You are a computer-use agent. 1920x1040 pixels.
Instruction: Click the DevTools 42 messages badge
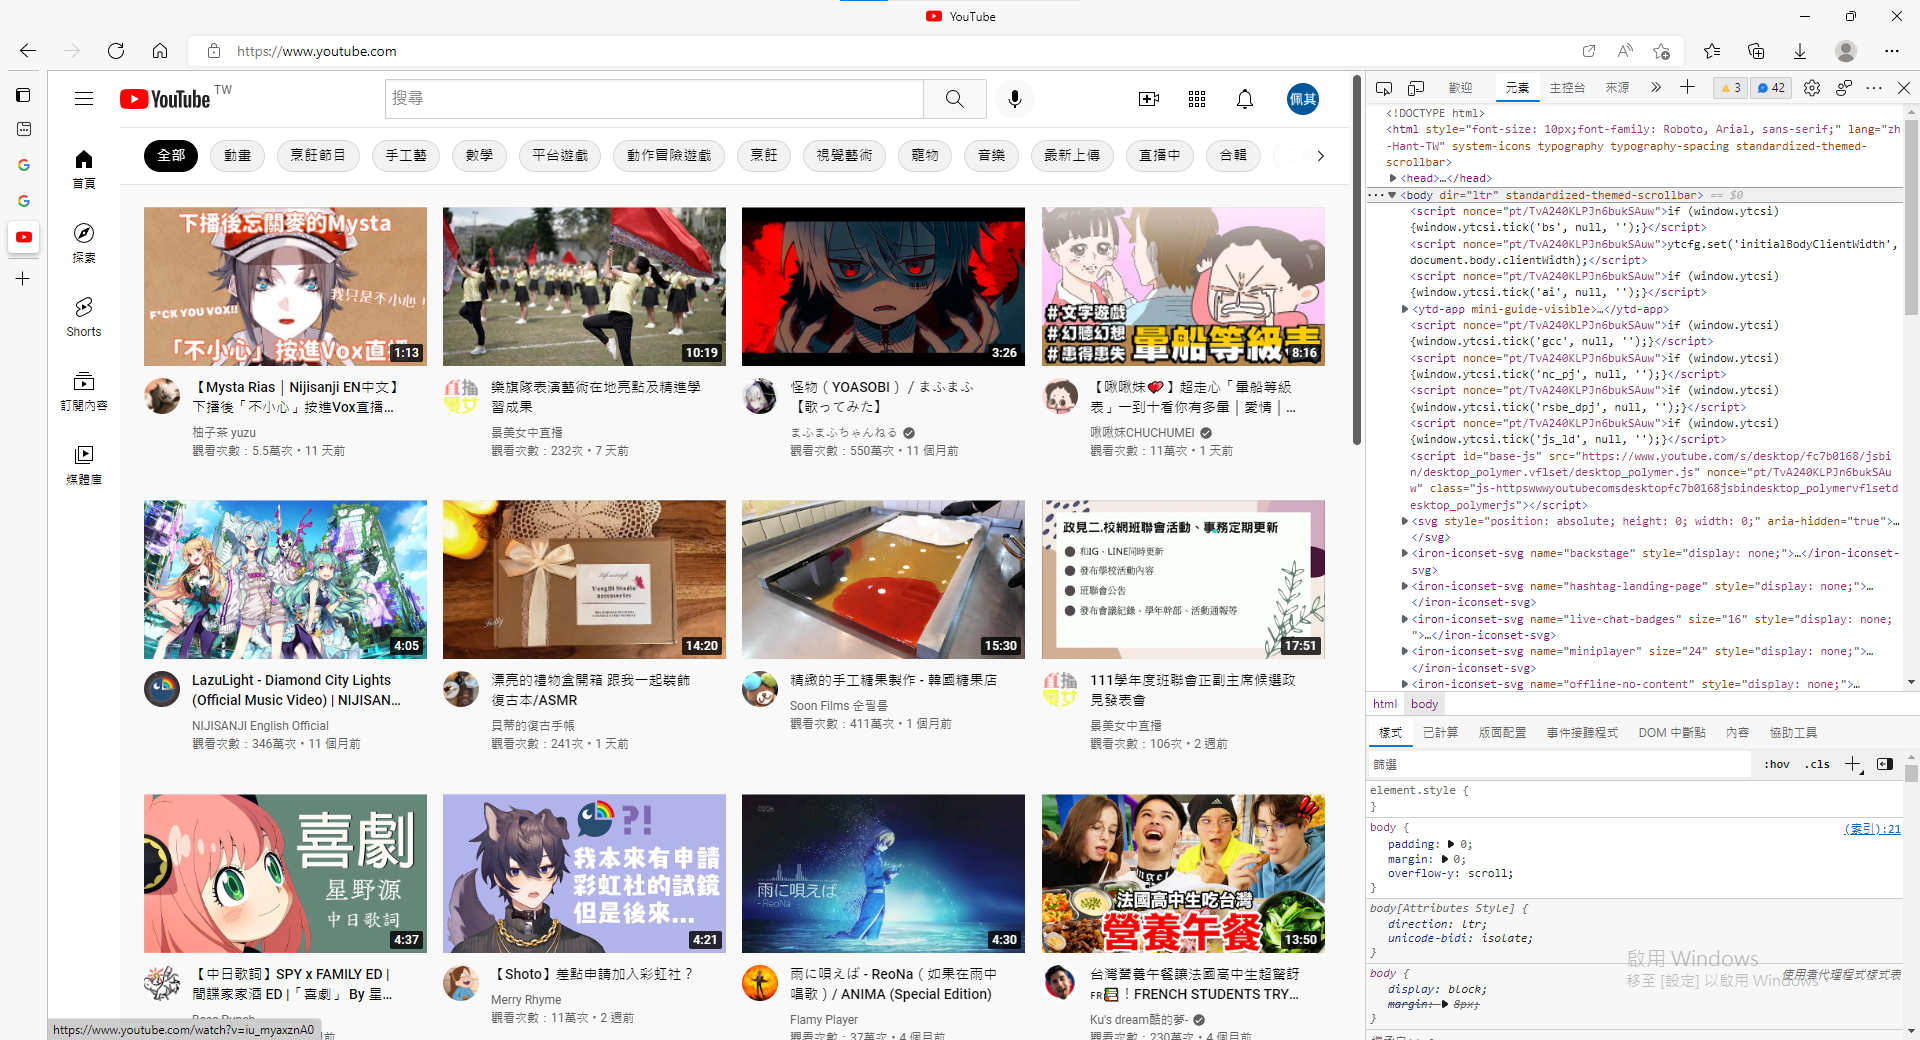tap(1771, 88)
